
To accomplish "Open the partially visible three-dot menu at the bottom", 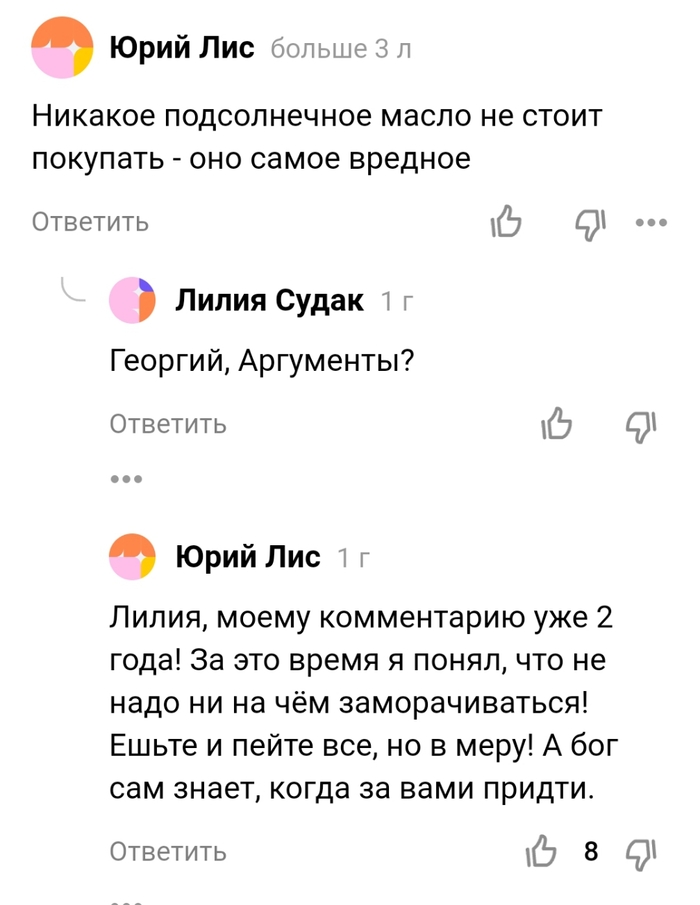I will pos(124,898).
